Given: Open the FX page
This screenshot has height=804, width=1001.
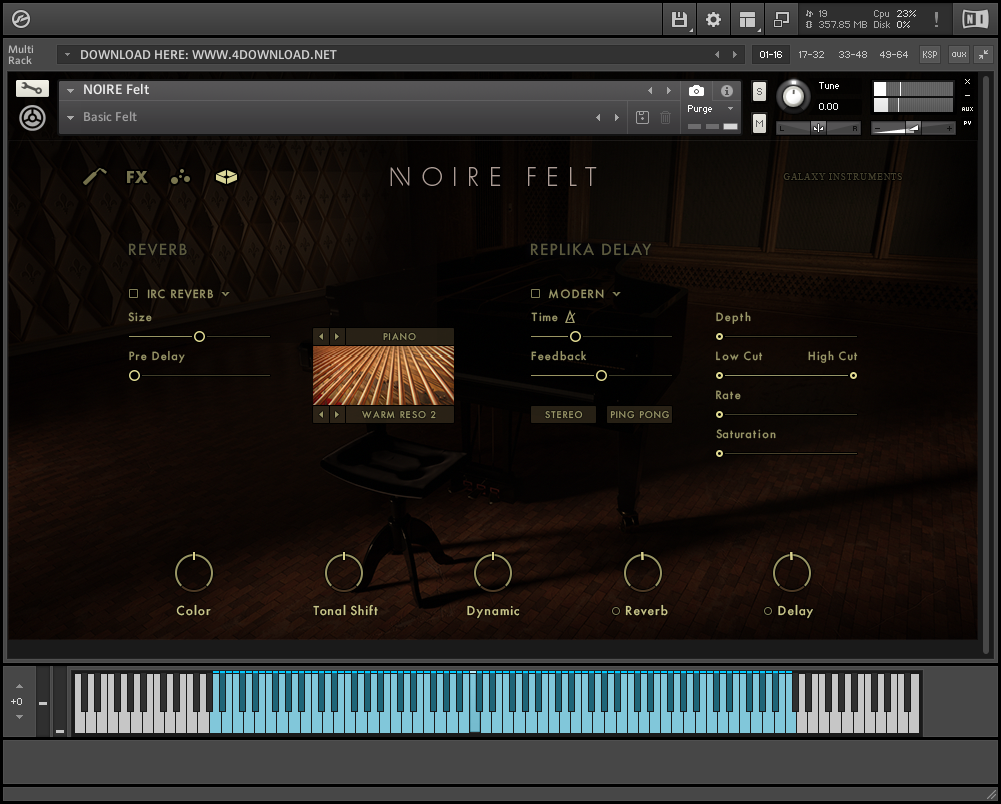Looking at the screenshot, I should click(137, 177).
